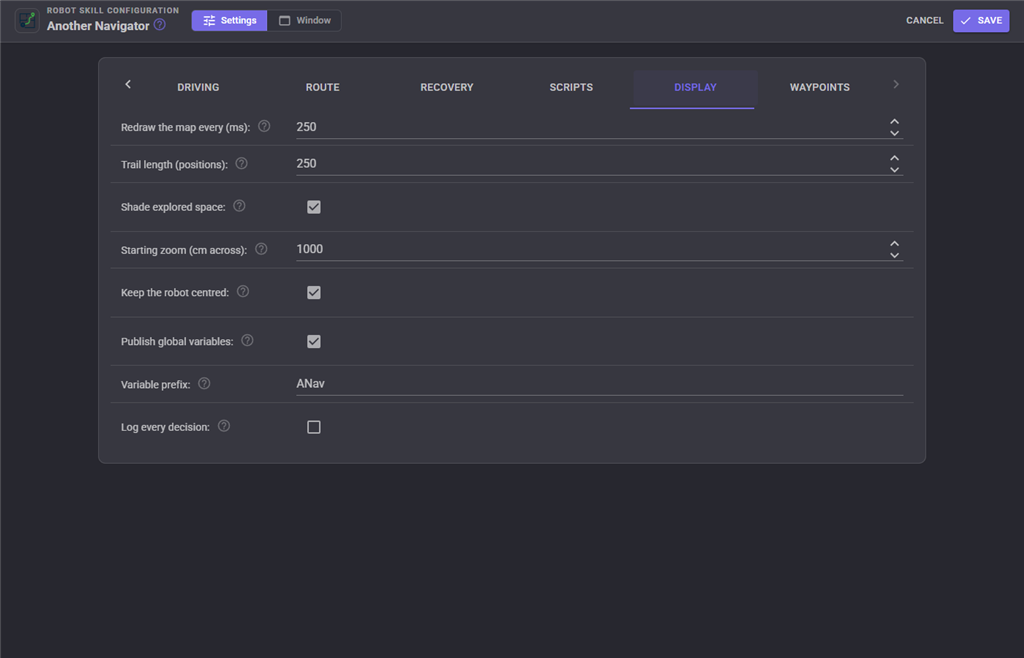The image size is (1024, 658).
Task: Open help for Trail length (positions)
Action: pos(242,163)
